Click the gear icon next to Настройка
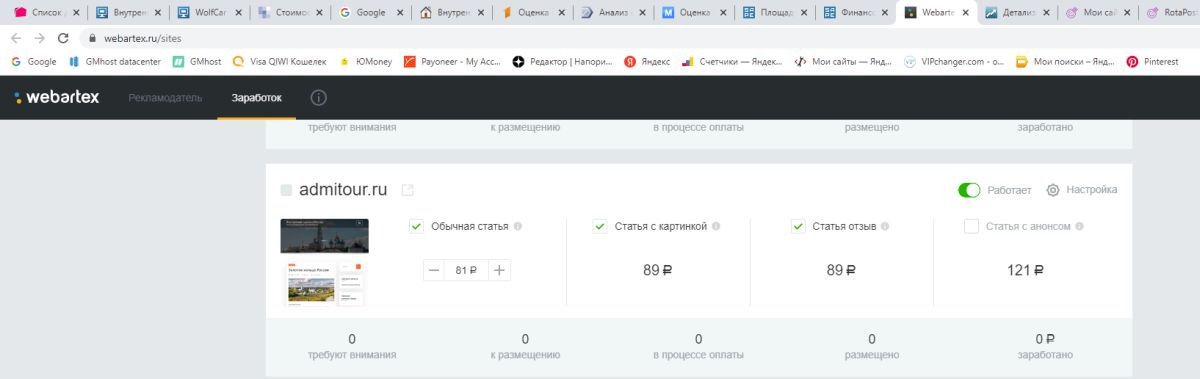1200x379 pixels. coord(1053,190)
